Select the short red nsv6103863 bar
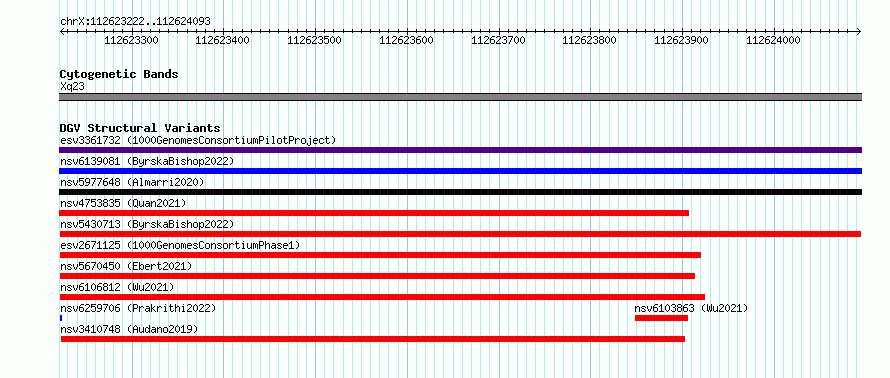The height and width of the screenshot is (378, 890). (661, 318)
